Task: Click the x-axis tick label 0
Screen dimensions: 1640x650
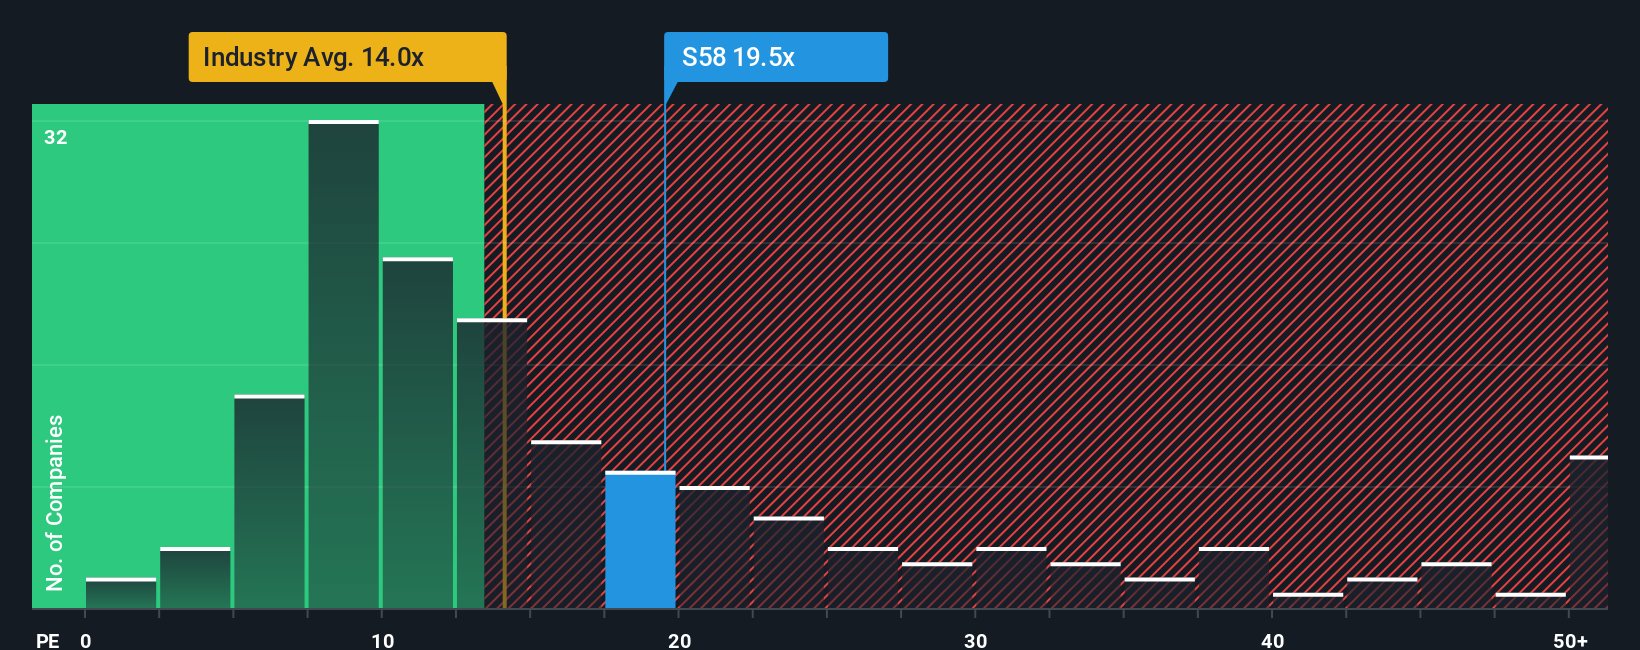Action: tap(86, 641)
